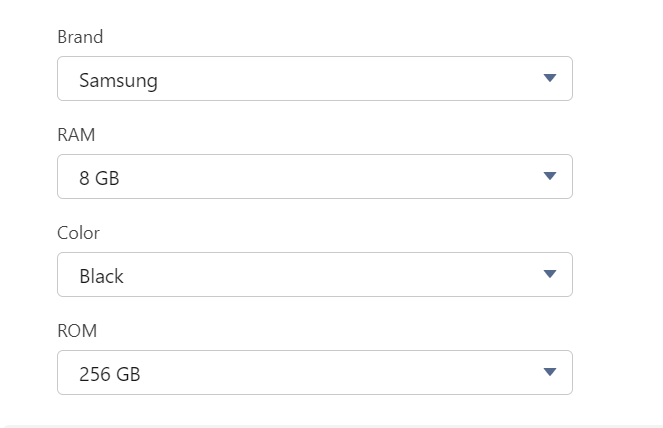Click the selected value 8 GB

point(99,178)
